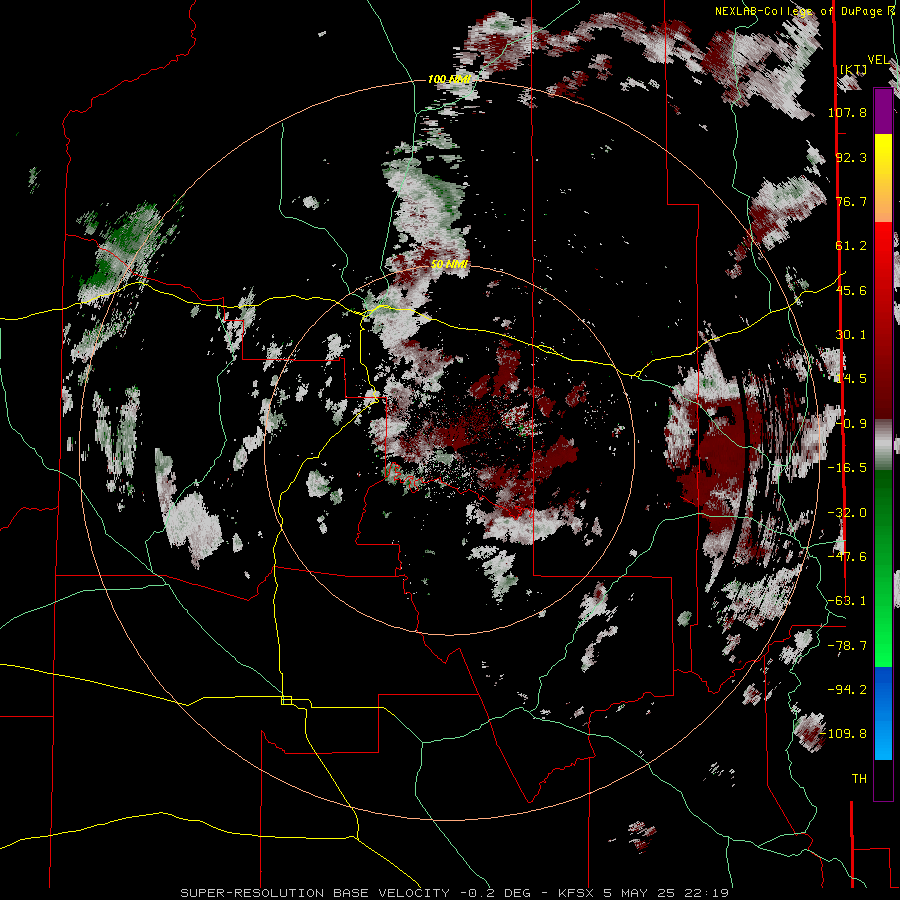The height and width of the screenshot is (900, 900).
Task: Select the -0.9 velocity scale value
Action: (851, 424)
